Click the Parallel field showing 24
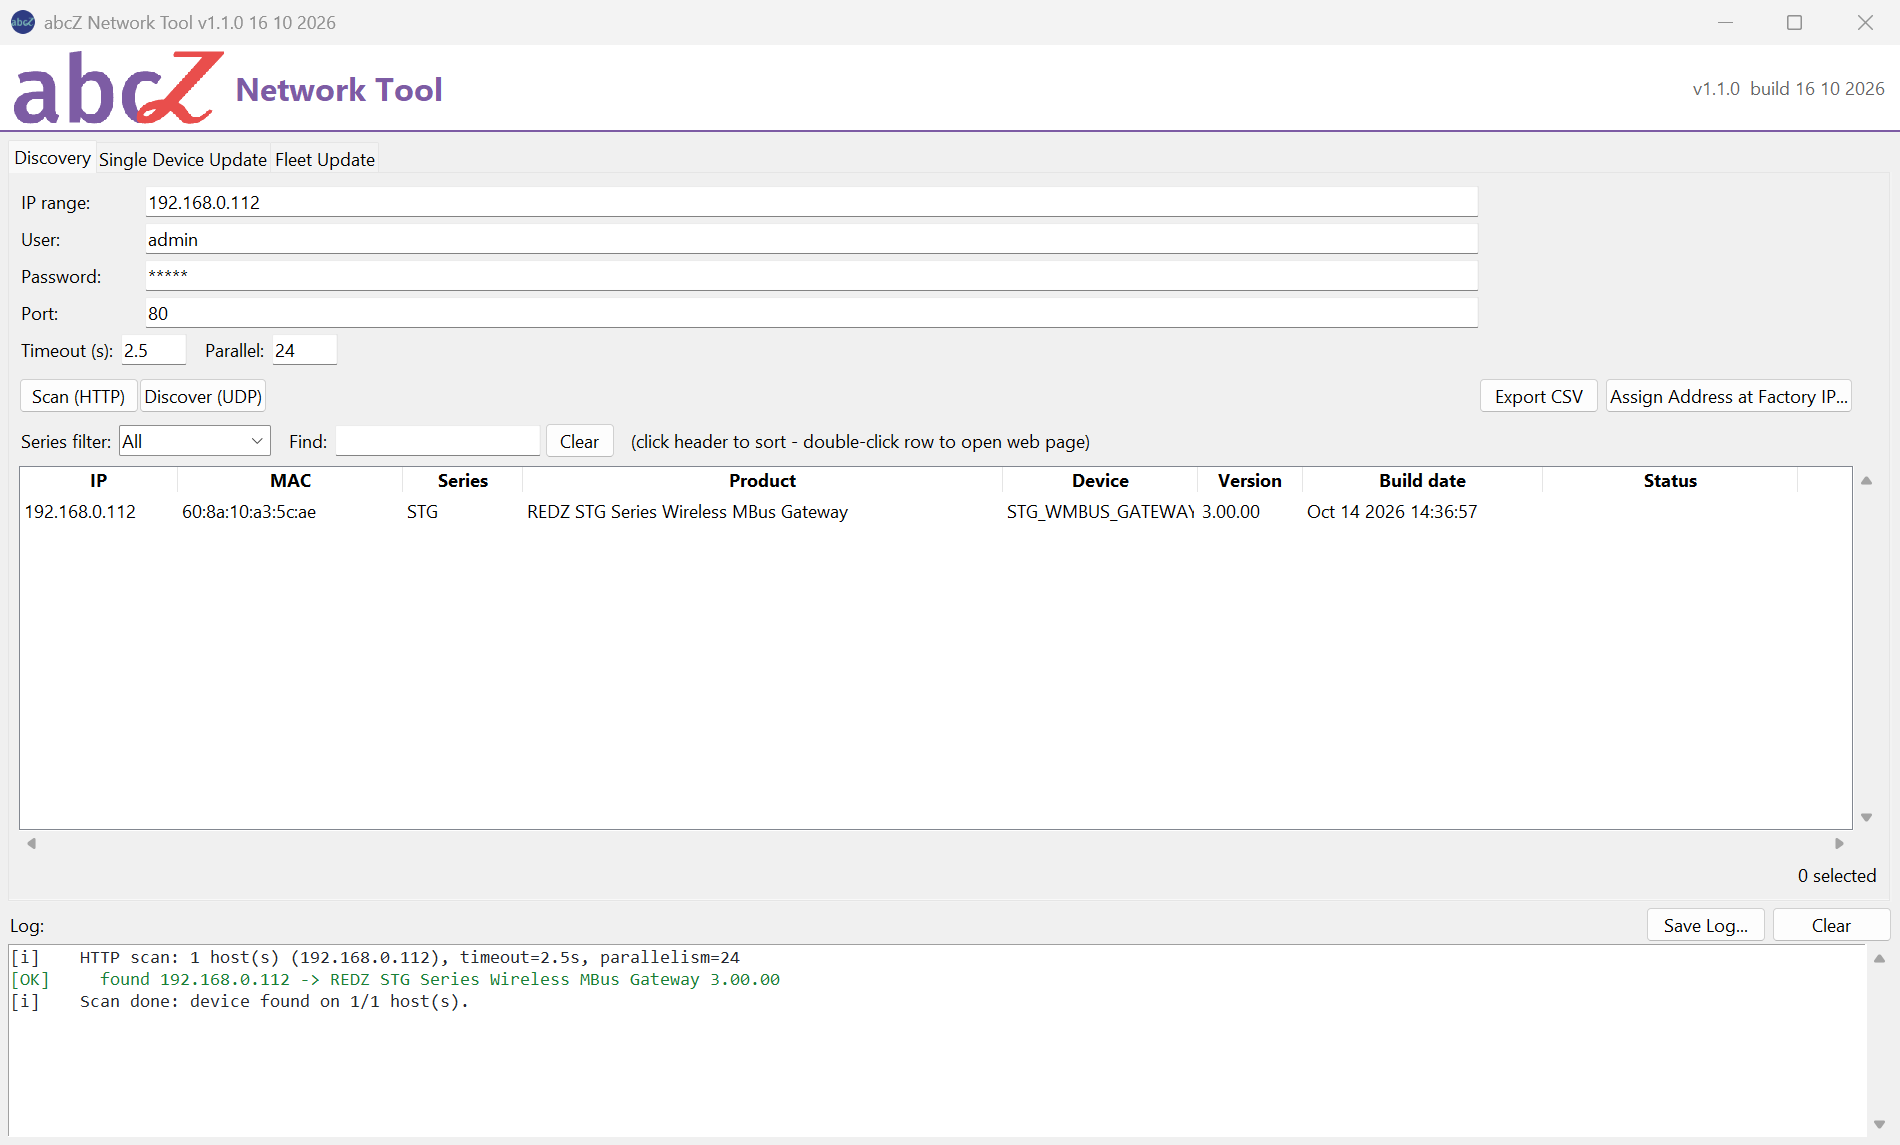The image size is (1900, 1145). tap(305, 350)
